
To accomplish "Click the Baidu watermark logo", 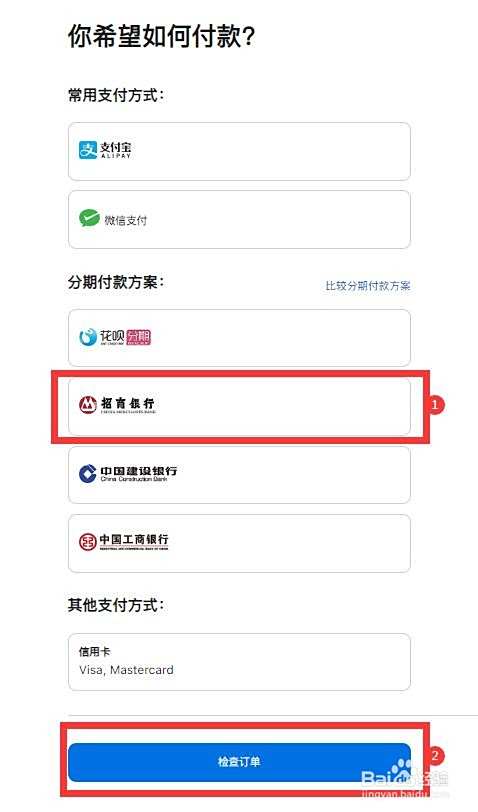I will point(404,777).
